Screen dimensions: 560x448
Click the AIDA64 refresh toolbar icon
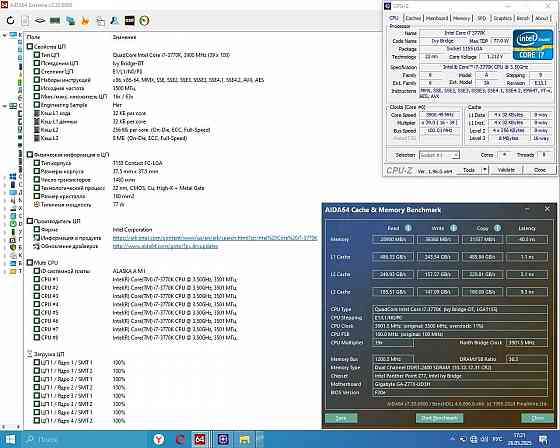tap(10, 20)
